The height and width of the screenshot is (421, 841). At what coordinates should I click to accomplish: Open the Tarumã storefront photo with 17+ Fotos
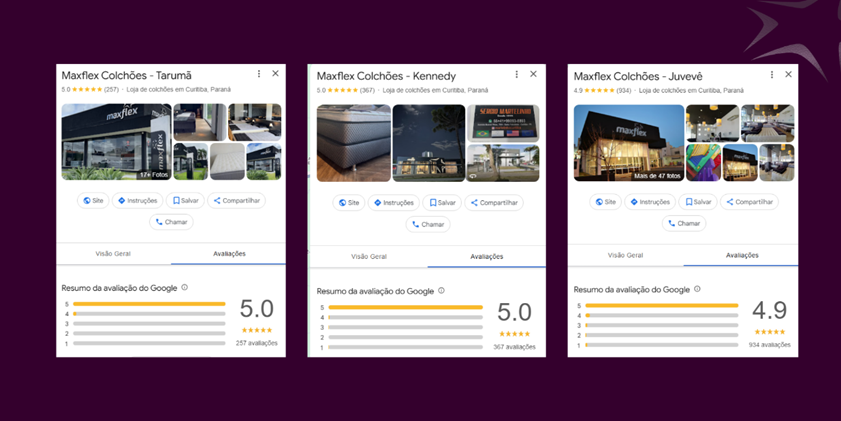click(116, 142)
